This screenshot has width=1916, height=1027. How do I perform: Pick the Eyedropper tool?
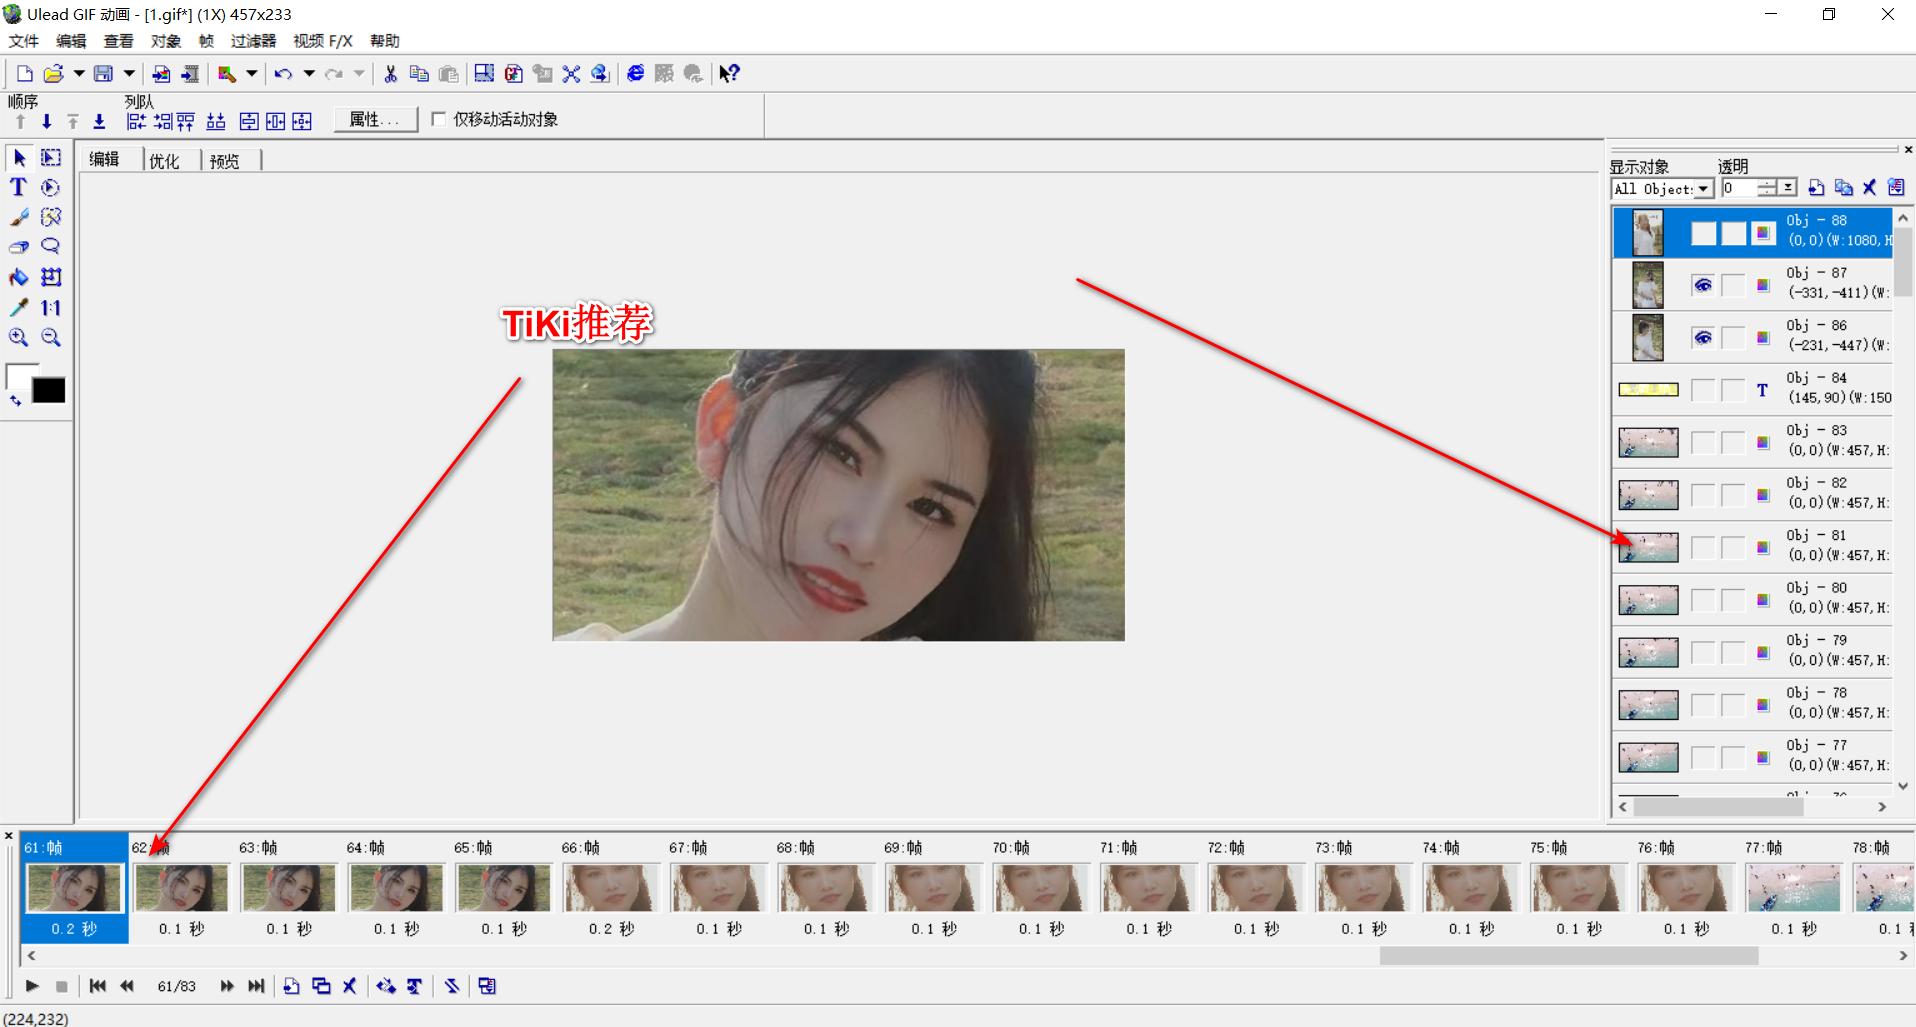(18, 308)
